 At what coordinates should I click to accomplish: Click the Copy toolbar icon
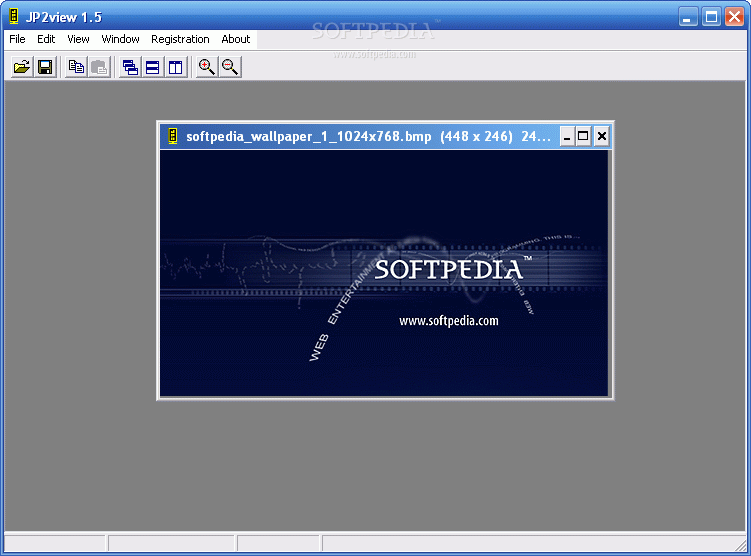(x=76, y=67)
